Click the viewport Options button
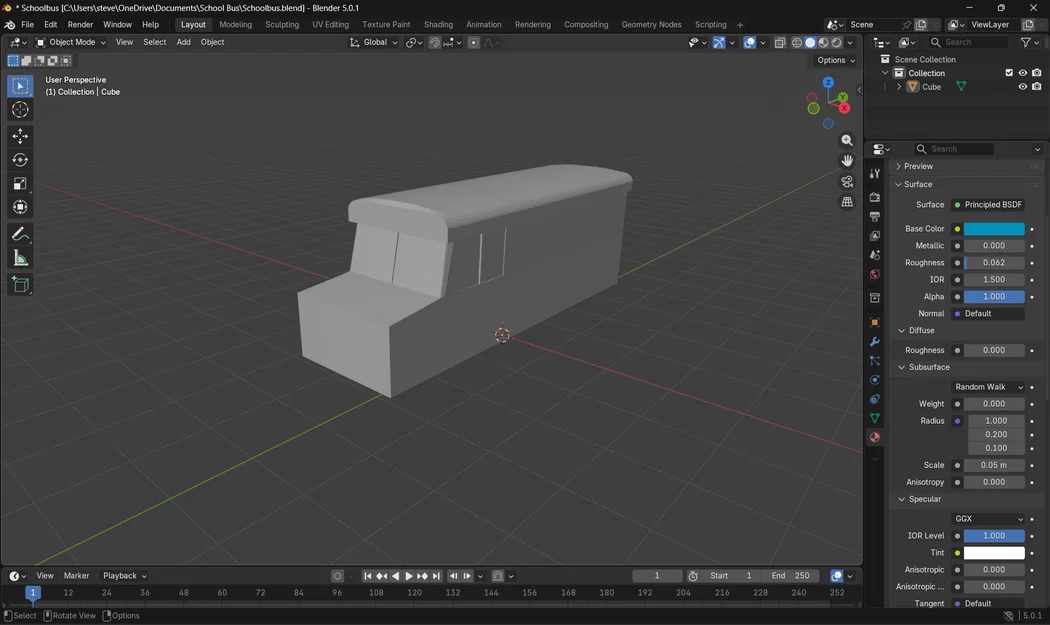This screenshot has width=1050, height=625. (x=835, y=60)
